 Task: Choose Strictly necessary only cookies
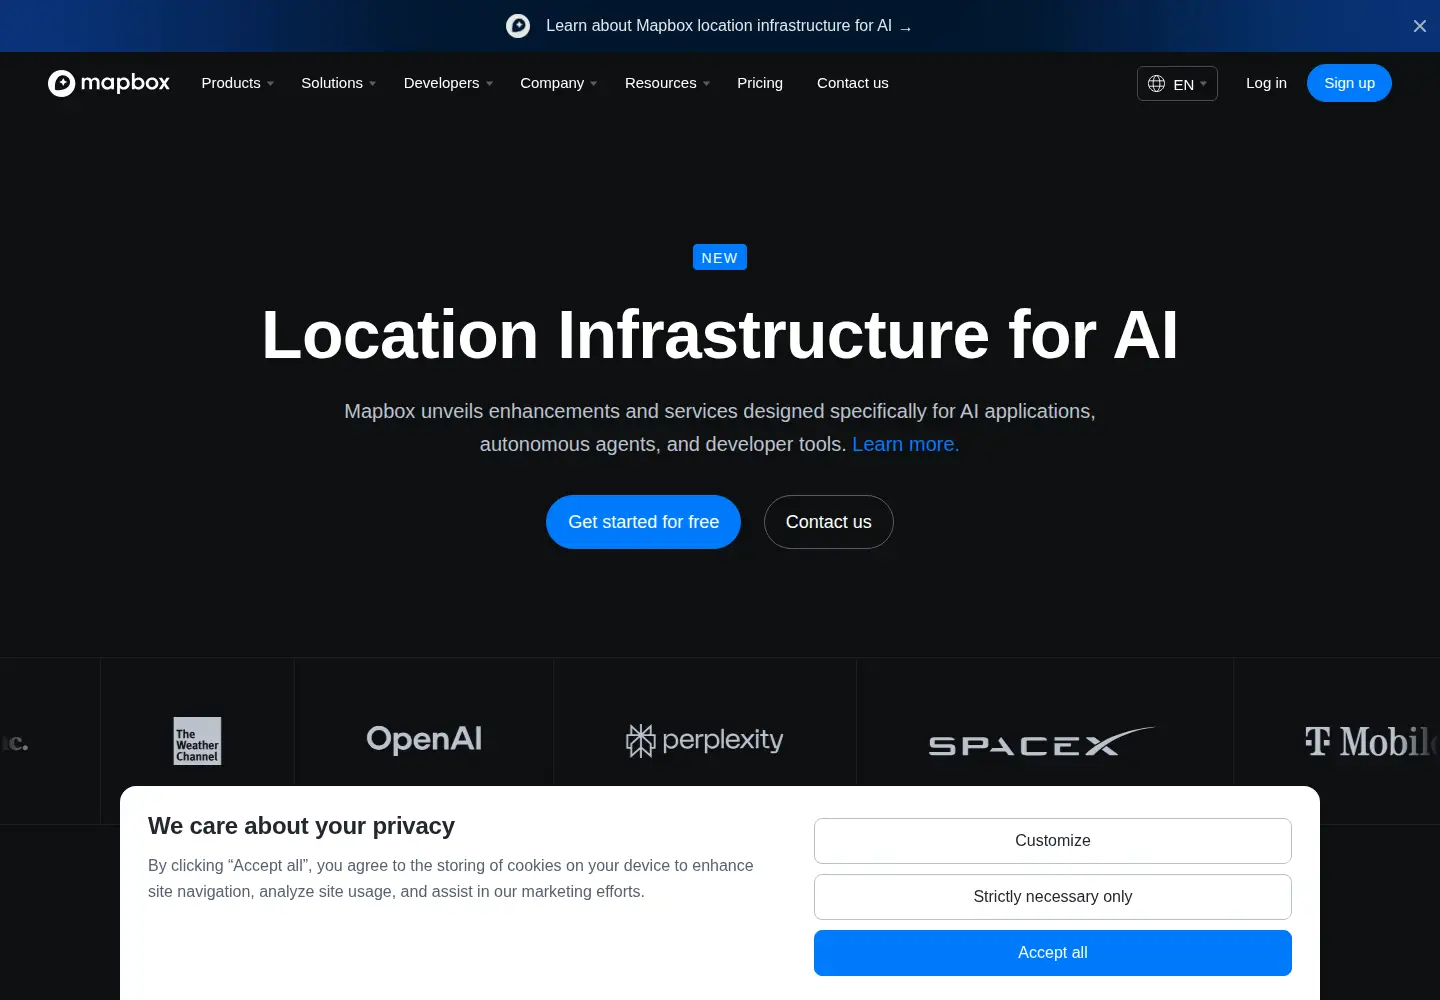point(1053,897)
